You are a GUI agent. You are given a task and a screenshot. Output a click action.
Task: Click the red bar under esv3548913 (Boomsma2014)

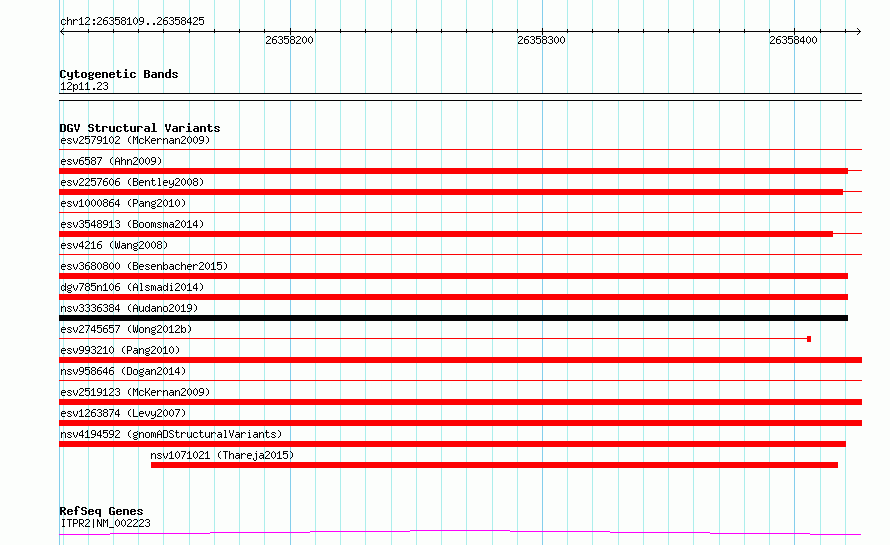pyautogui.click(x=446, y=234)
